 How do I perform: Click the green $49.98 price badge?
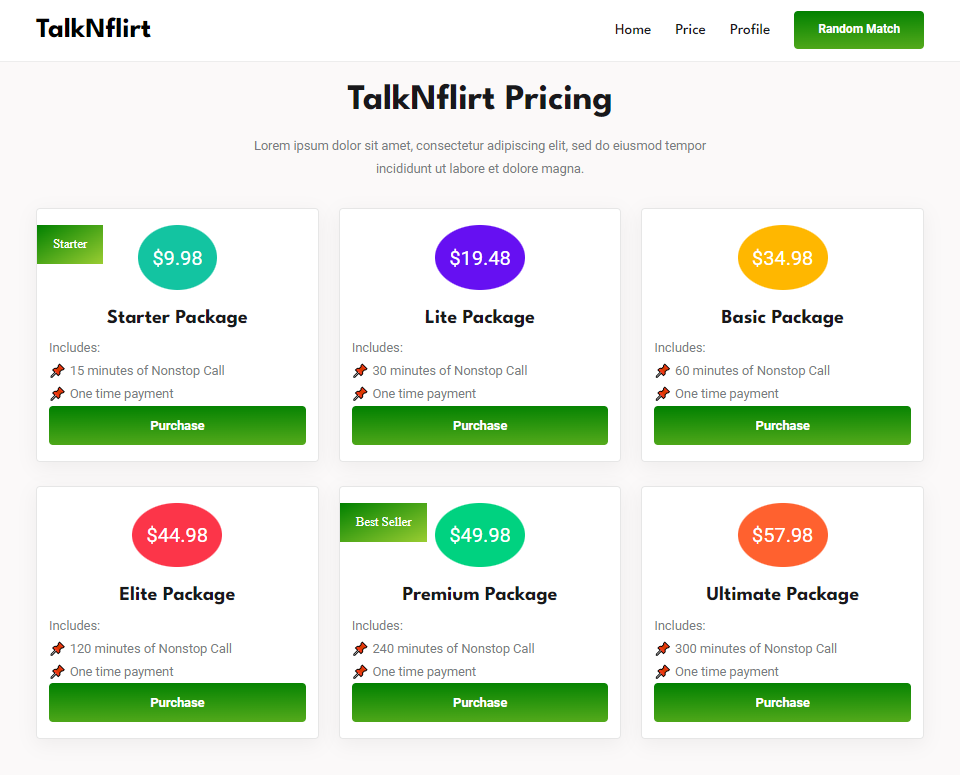tap(480, 535)
